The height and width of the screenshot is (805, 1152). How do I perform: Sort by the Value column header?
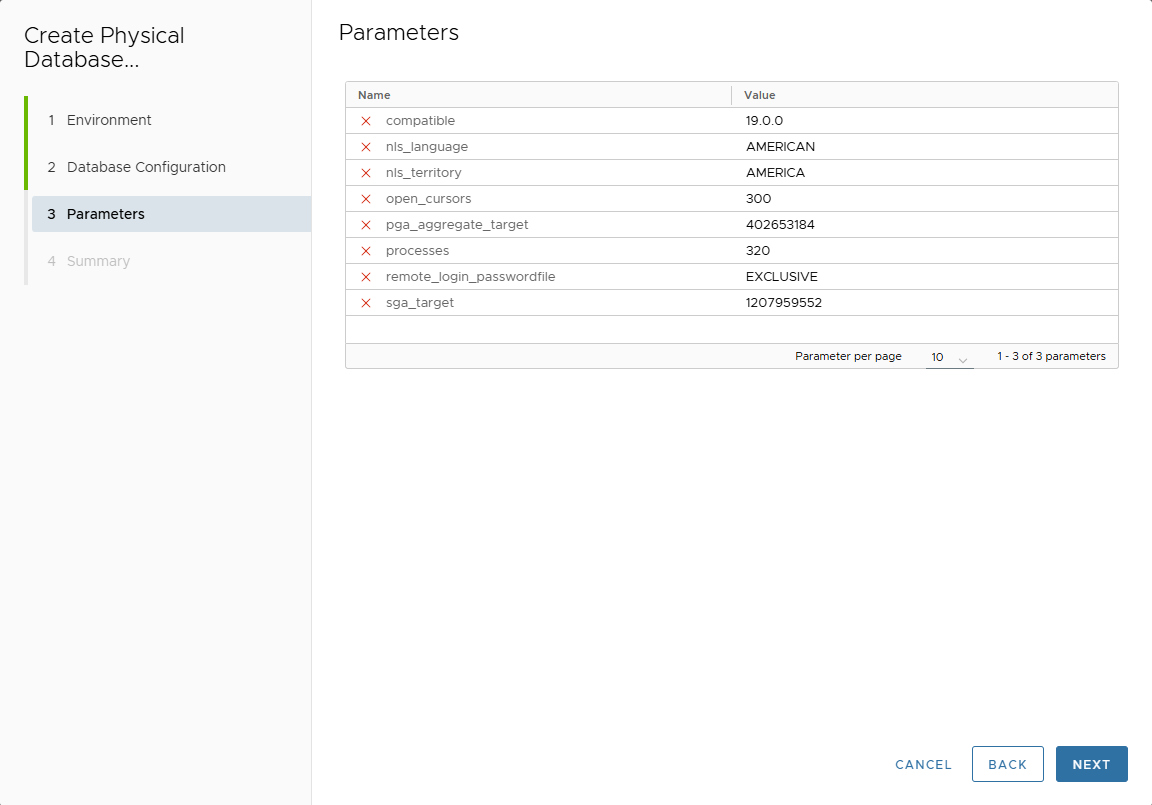click(x=759, y=94)
